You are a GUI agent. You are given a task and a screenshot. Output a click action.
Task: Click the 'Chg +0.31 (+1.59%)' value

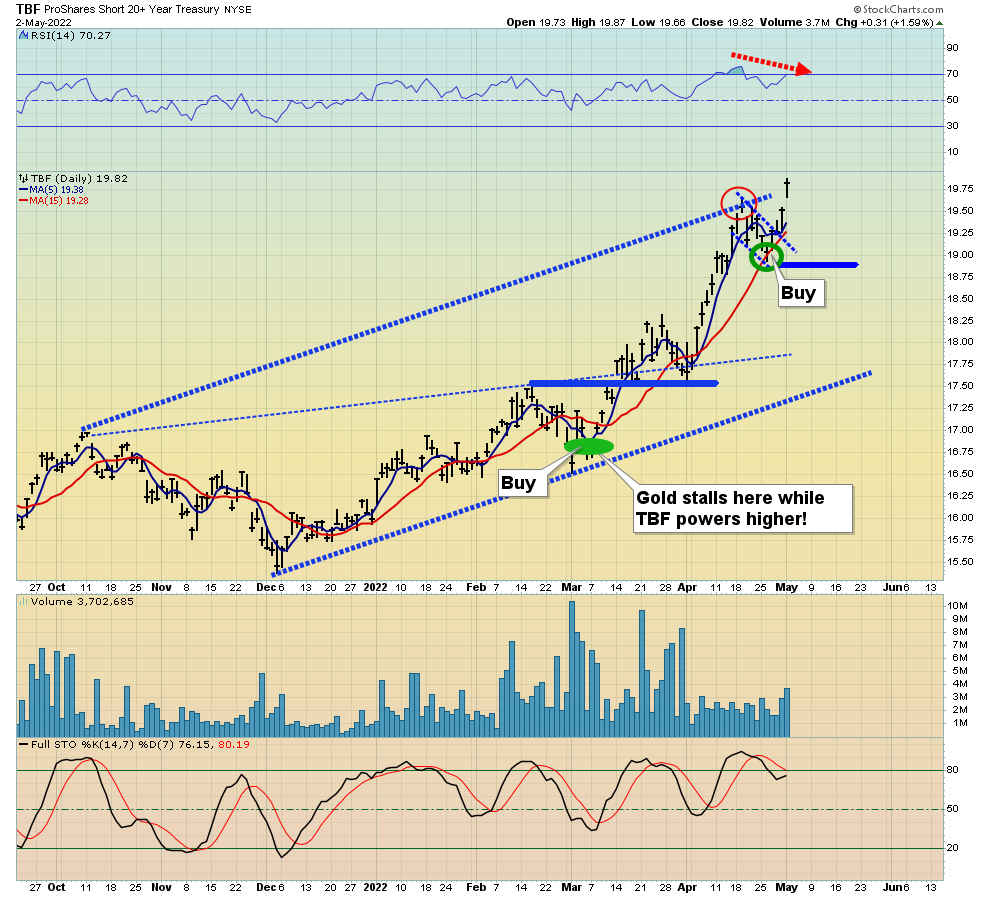click(x=884, y=22)
